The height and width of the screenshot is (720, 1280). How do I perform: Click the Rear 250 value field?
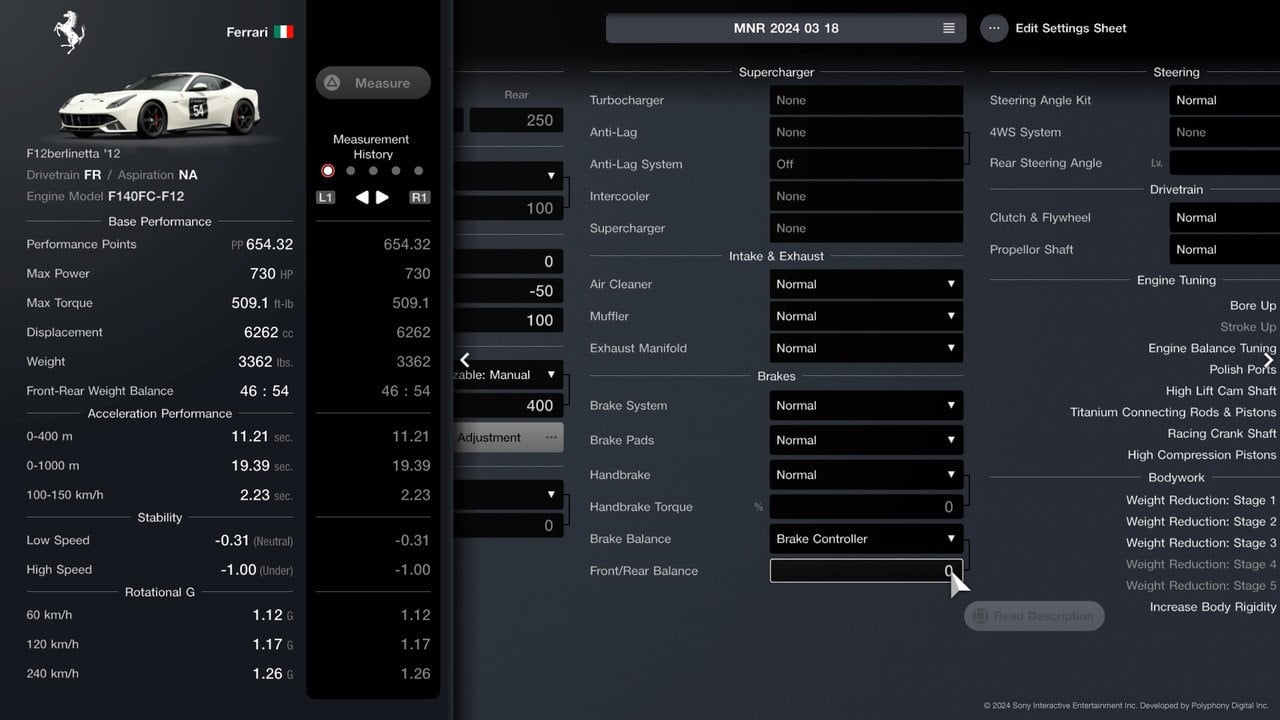click(517, 120)
